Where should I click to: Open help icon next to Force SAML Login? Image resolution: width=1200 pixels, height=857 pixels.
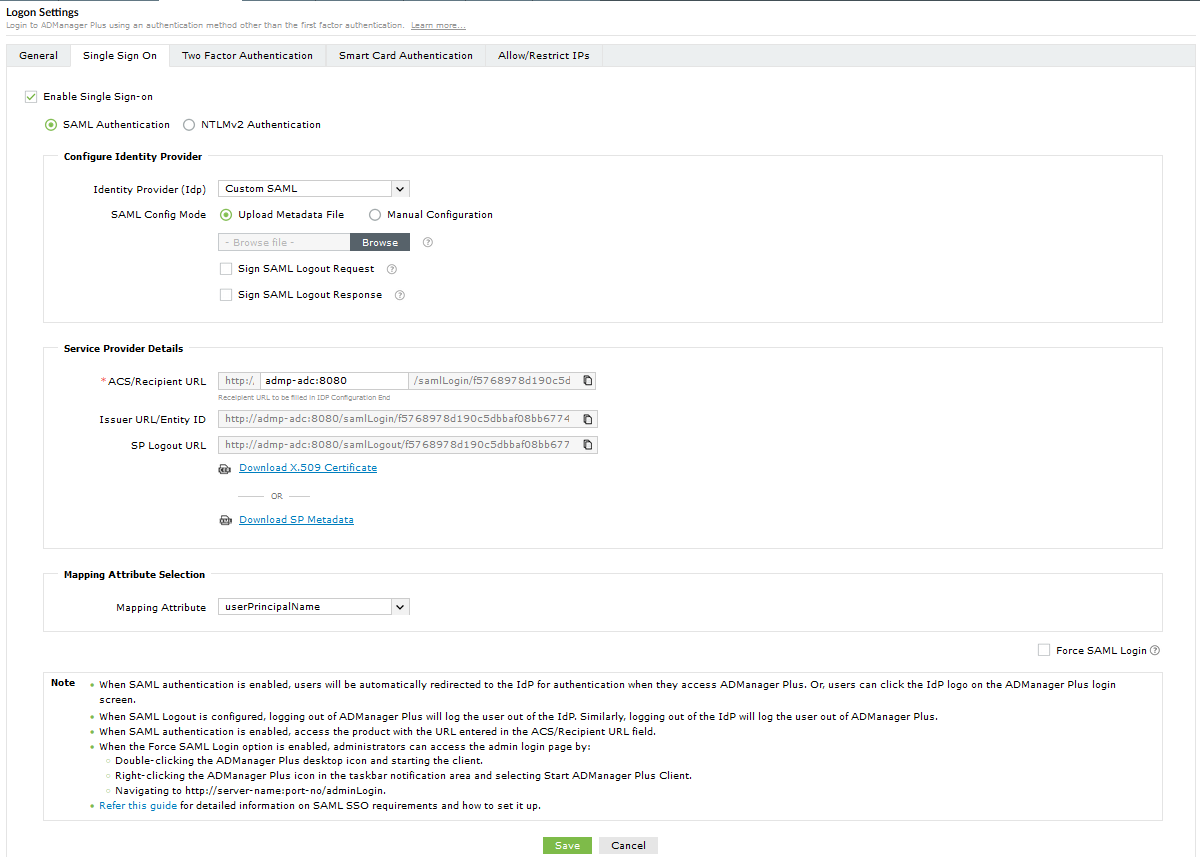tap(1155, 650)
